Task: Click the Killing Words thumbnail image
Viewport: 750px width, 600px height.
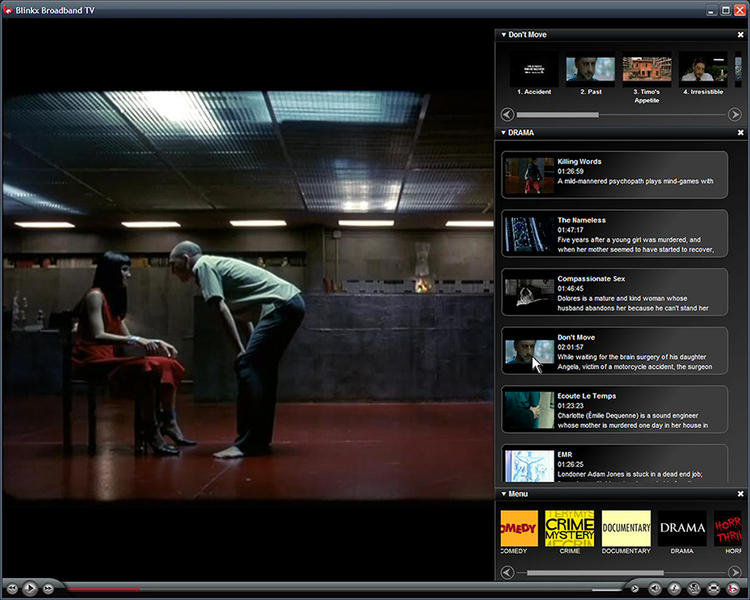Action: [529, 176]
